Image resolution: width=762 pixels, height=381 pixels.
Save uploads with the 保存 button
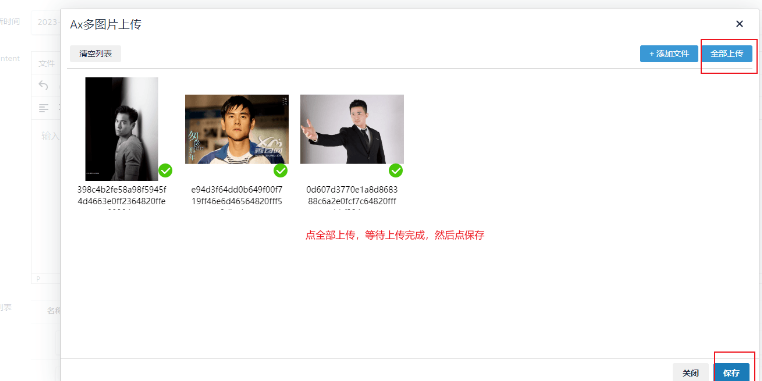[731, 373]
